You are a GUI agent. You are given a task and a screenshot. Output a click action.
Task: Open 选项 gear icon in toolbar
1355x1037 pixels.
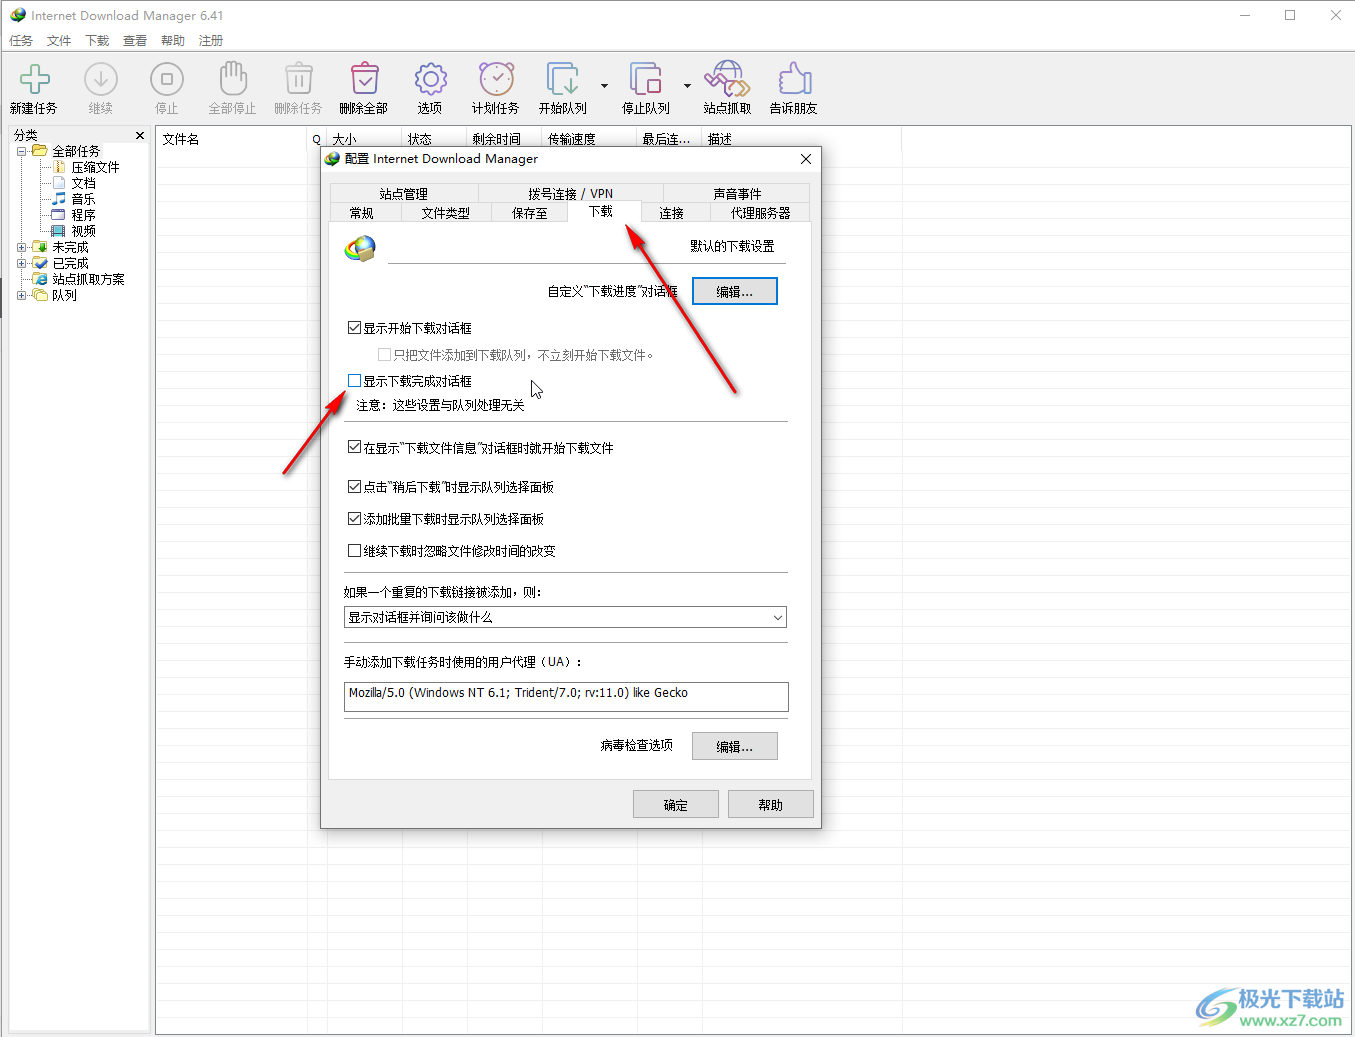(430, 79)
